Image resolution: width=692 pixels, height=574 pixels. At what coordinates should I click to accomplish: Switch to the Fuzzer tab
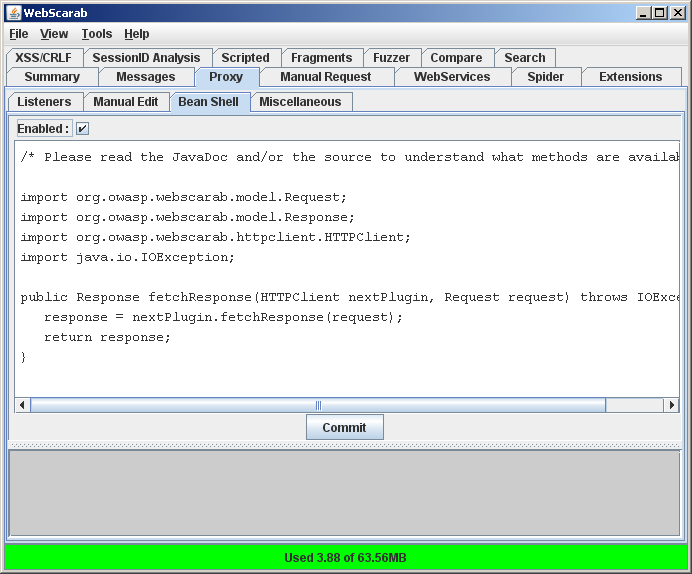coord(391,58)
